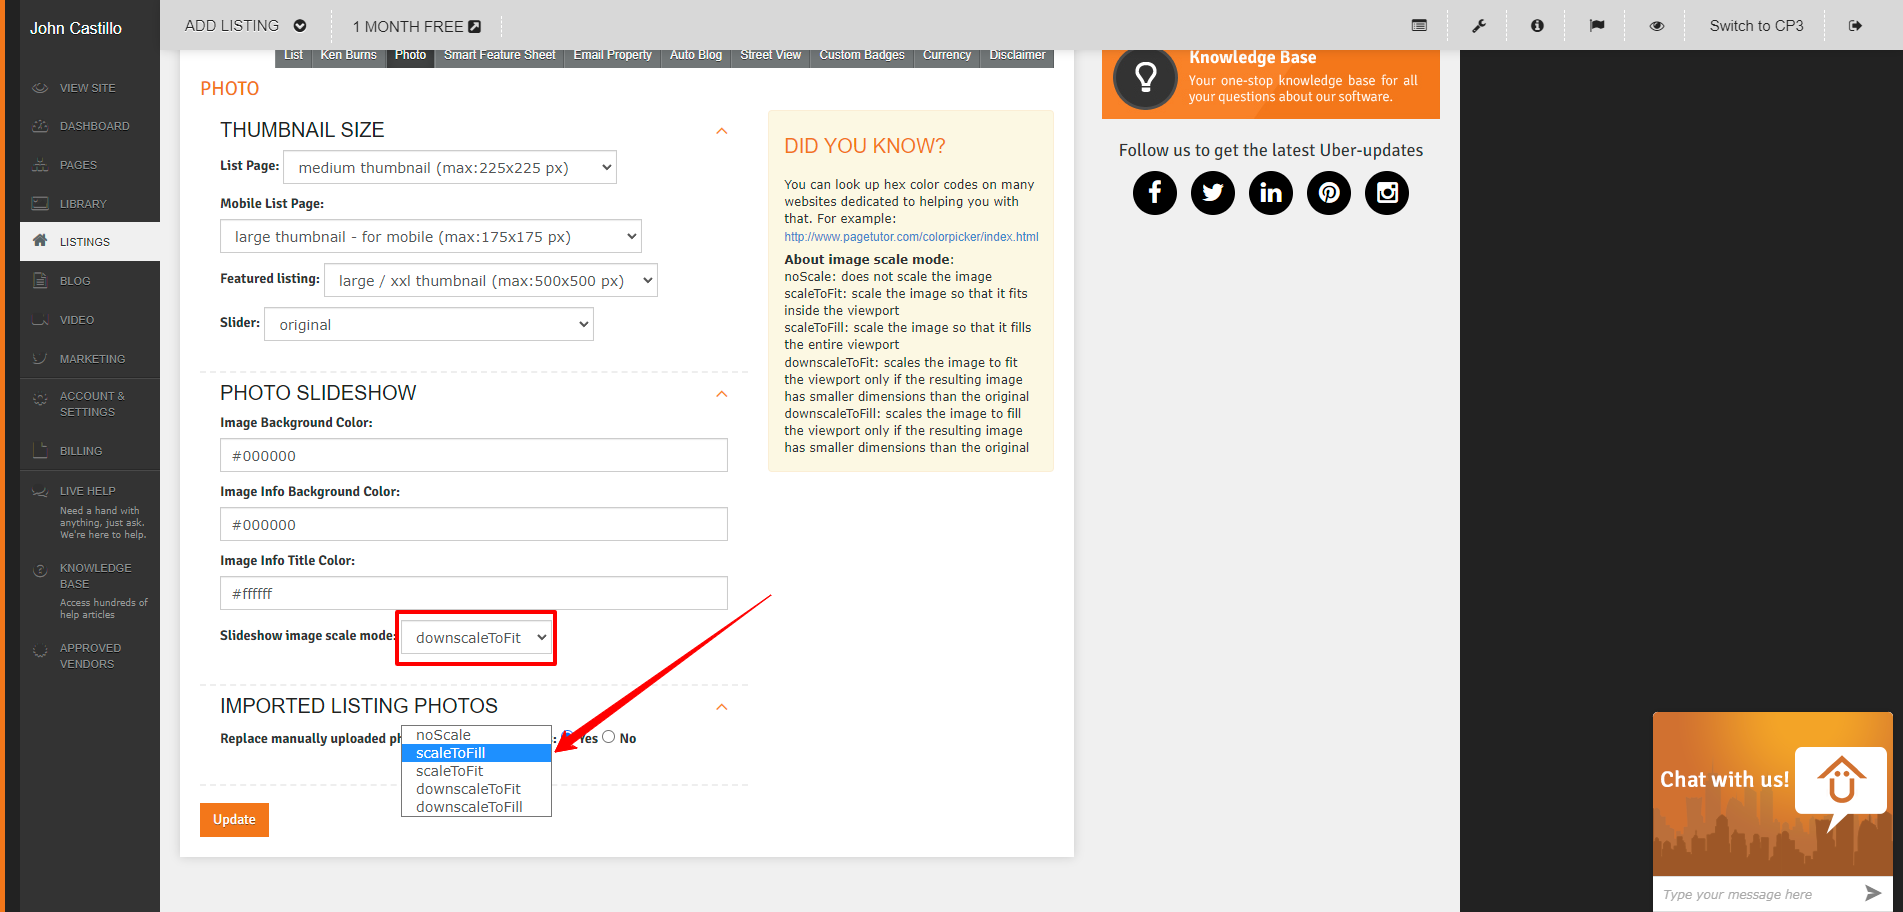Click the Instagram icon
This screenshot has width=1903, height=912.
pyautogui.click(x=1386, y=193)
